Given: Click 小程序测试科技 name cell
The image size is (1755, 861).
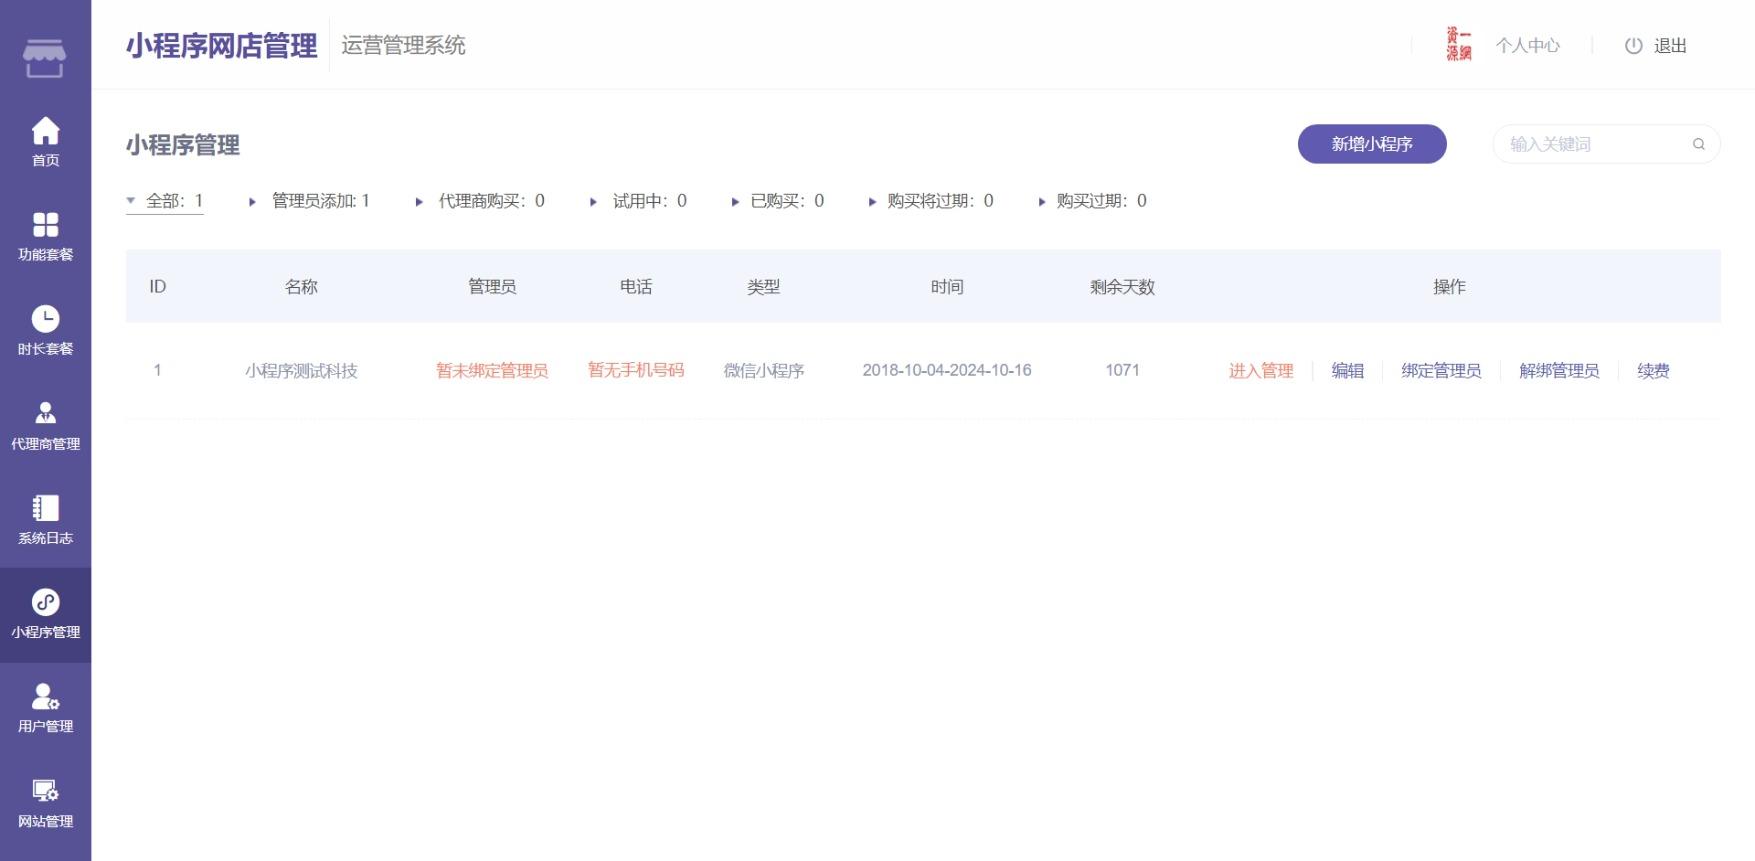Looking at the screenshot, I should (301, 371).
